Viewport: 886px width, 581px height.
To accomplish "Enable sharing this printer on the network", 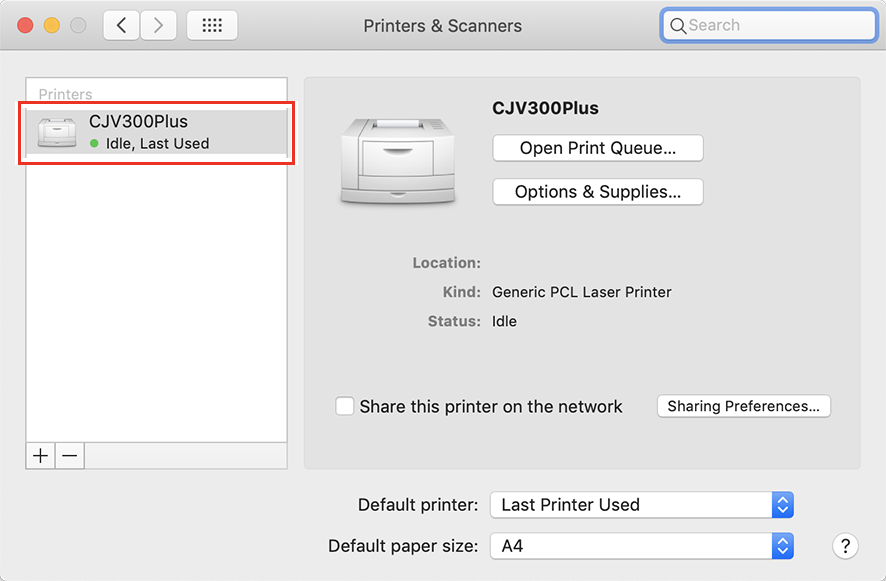I will 345,406.
